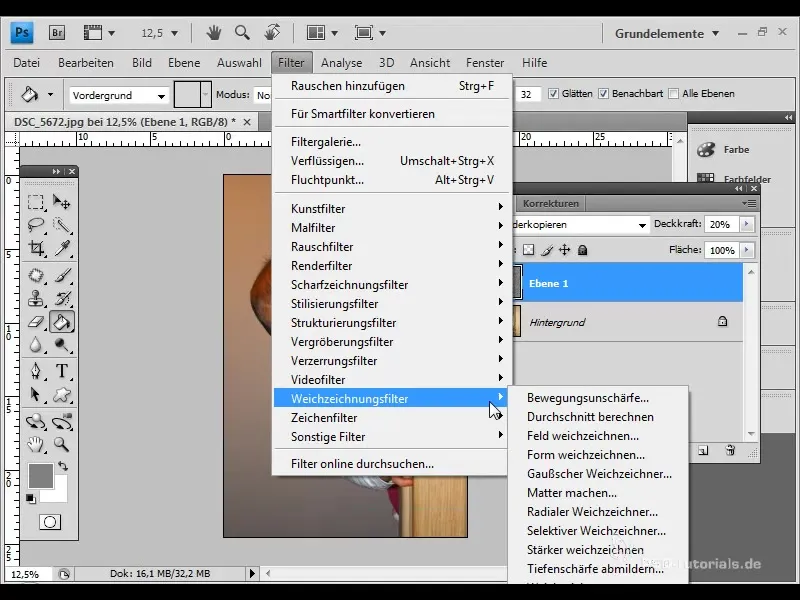
Task: Toggle lock image pixels brush icon
Action: pyautogui.click(x=546, y=250)
